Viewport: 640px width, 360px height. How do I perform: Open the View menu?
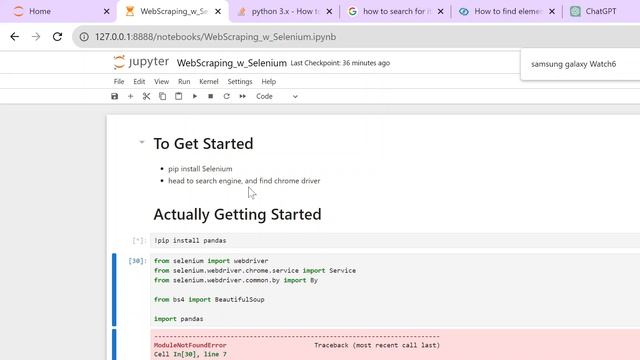coord(161,82)
